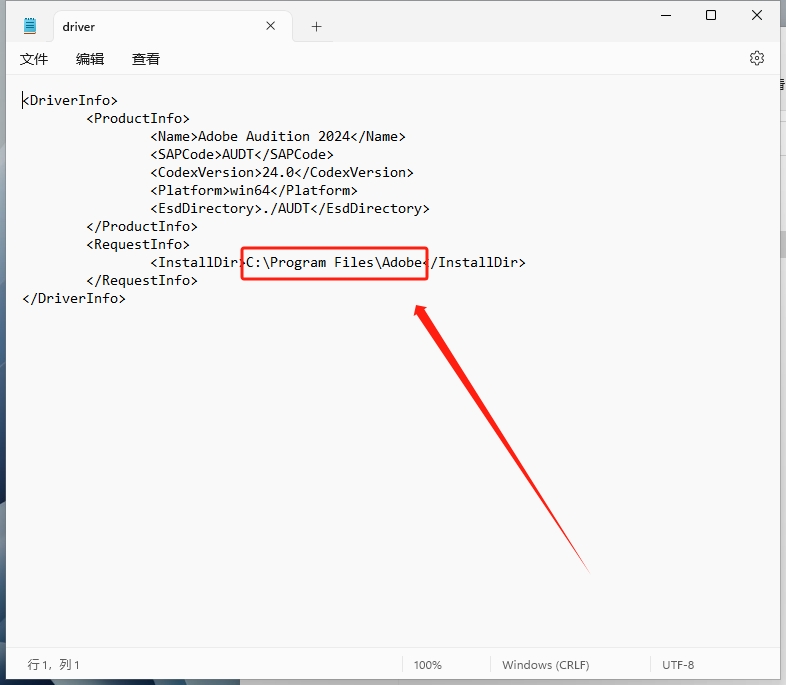
Task: Click the 100% zoom level in status bar
Action: pos(428,665)
